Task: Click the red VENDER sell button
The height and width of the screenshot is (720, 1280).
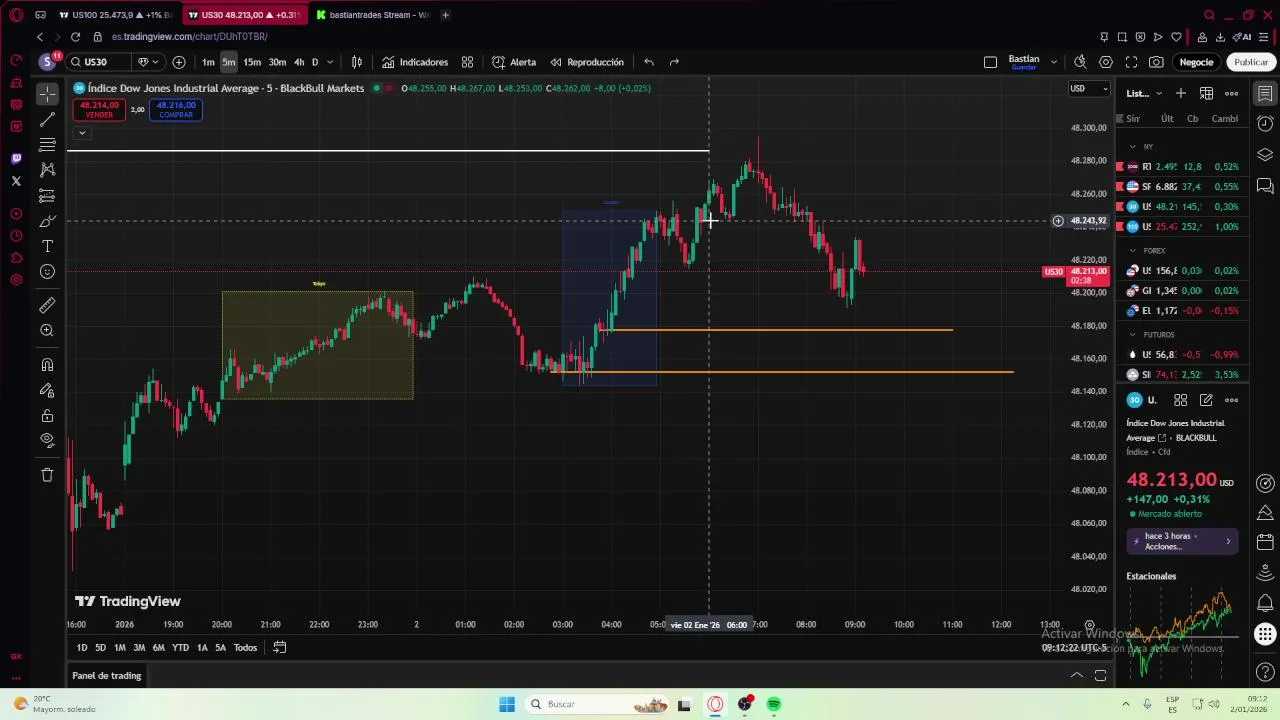Action: click(x=99, y=109)
